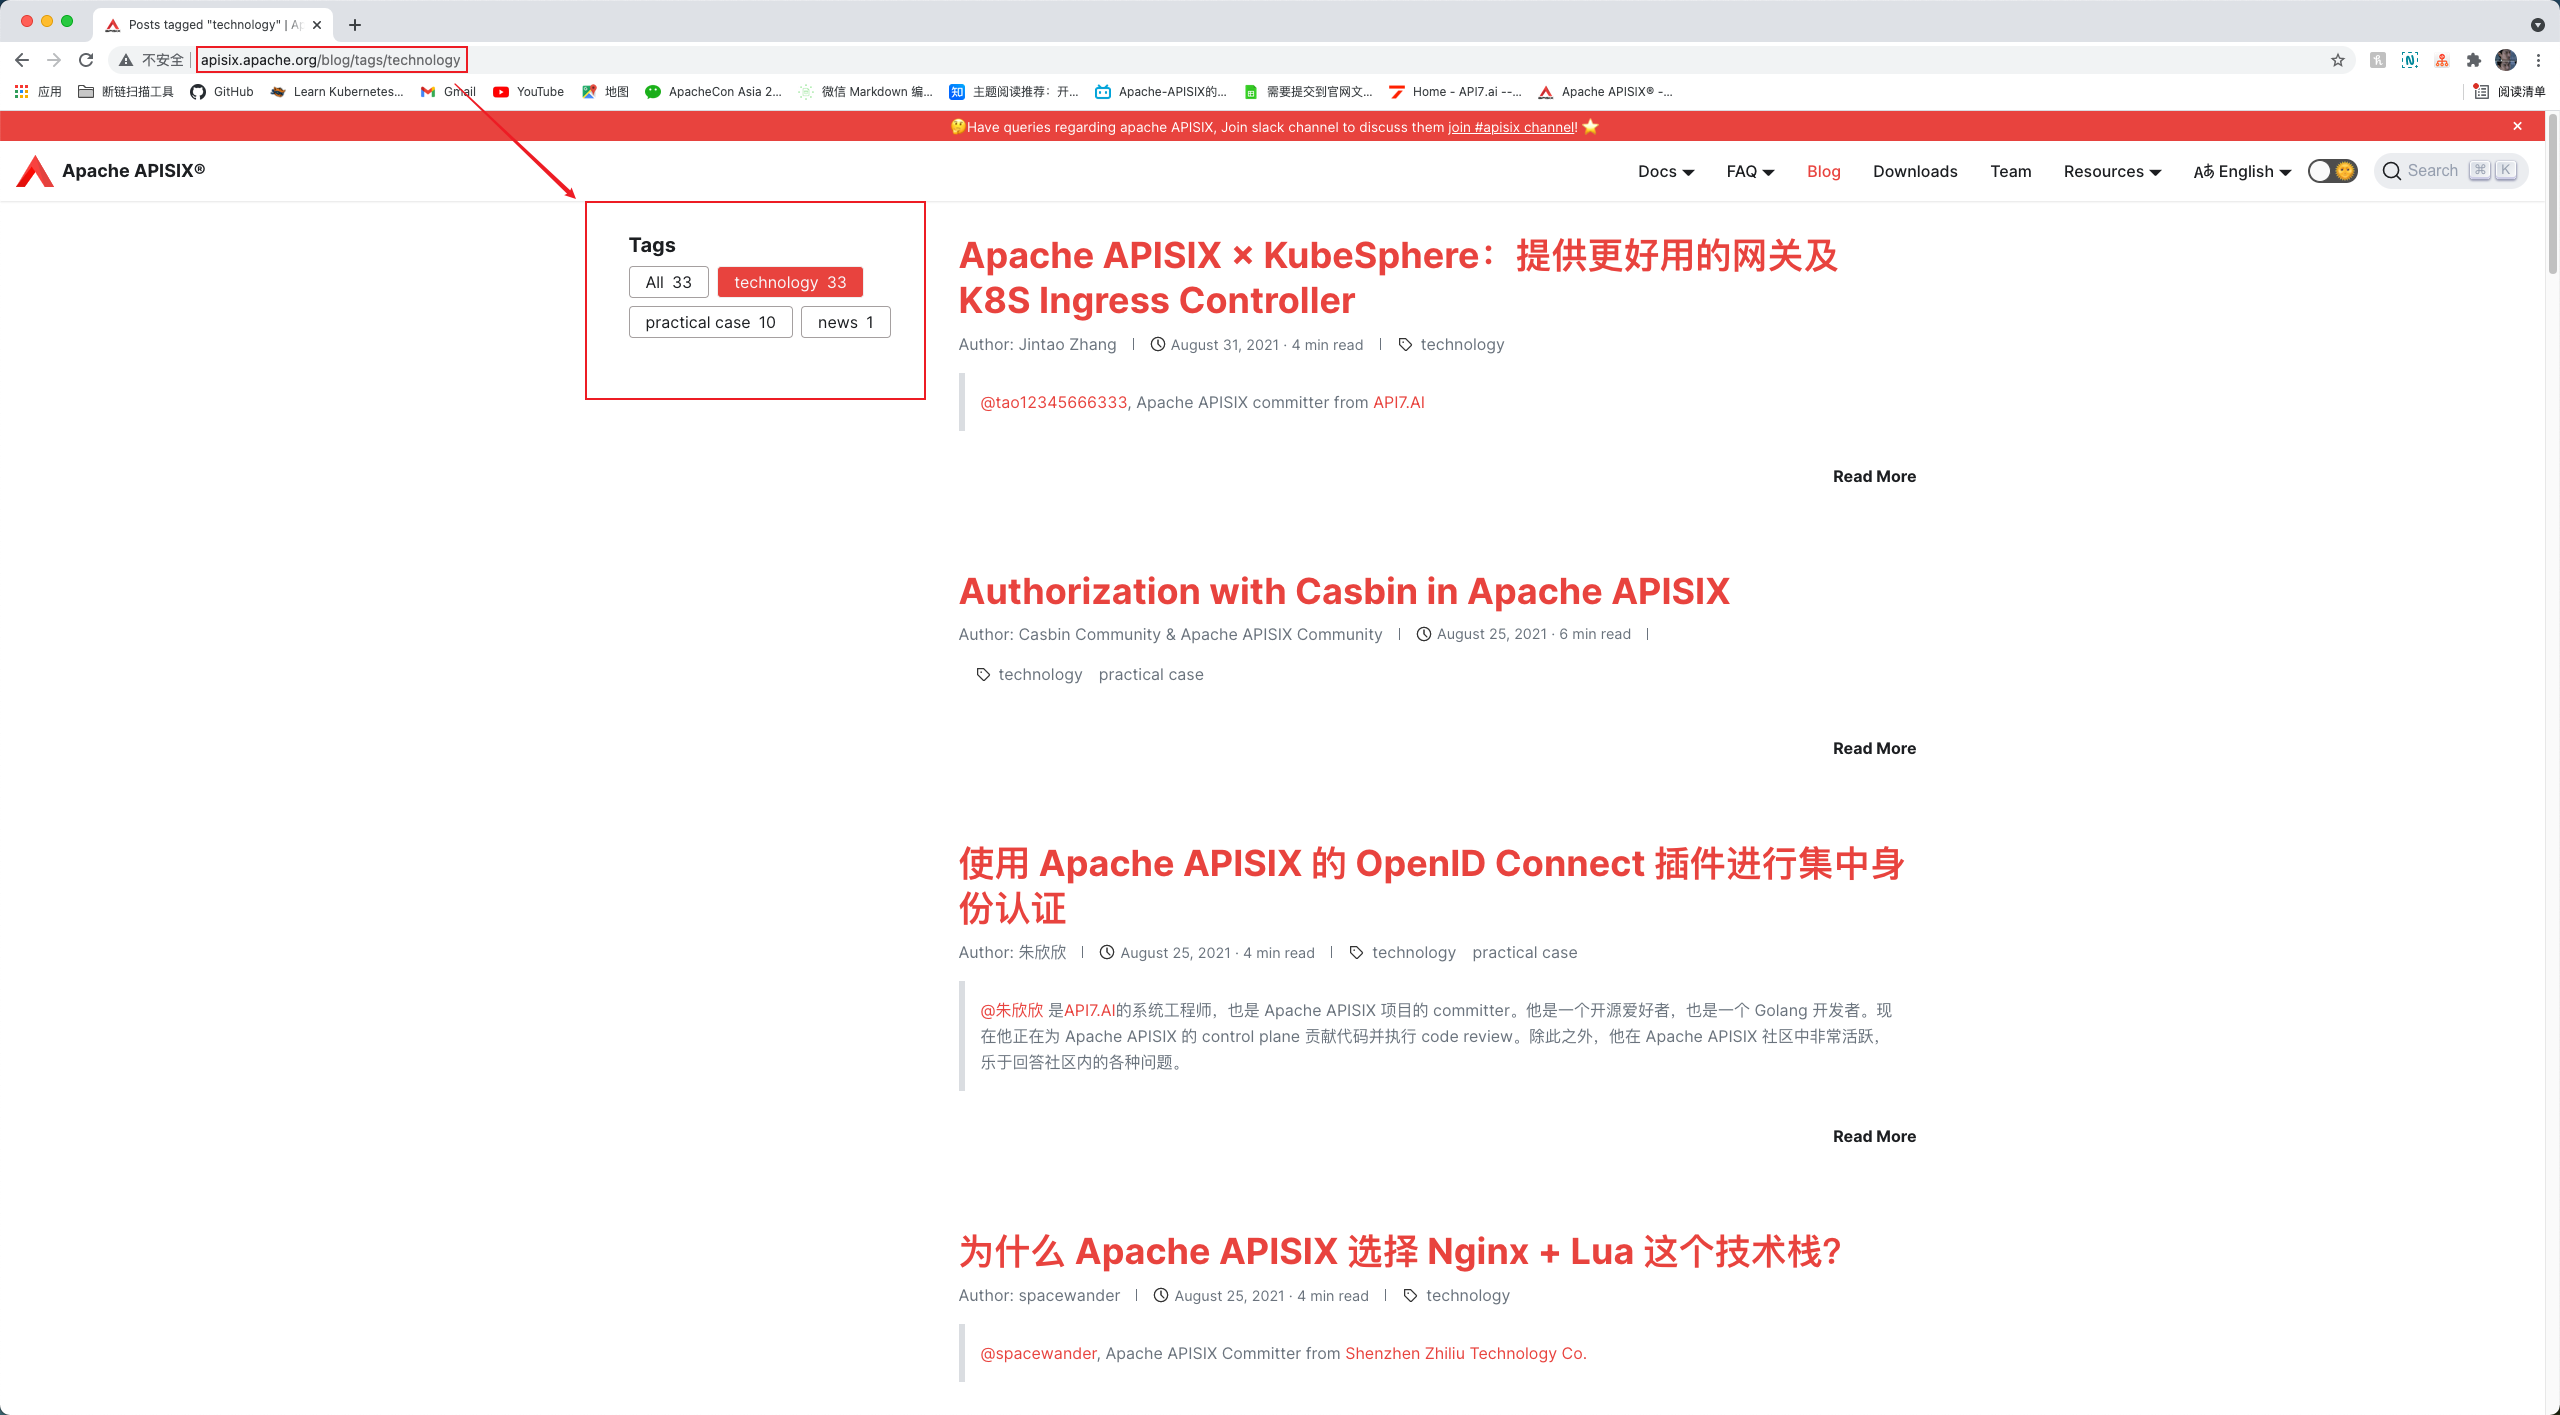Open the YouTube bookmark
This screenshot has height=1415, width=2560.
[x=529, y=91]
